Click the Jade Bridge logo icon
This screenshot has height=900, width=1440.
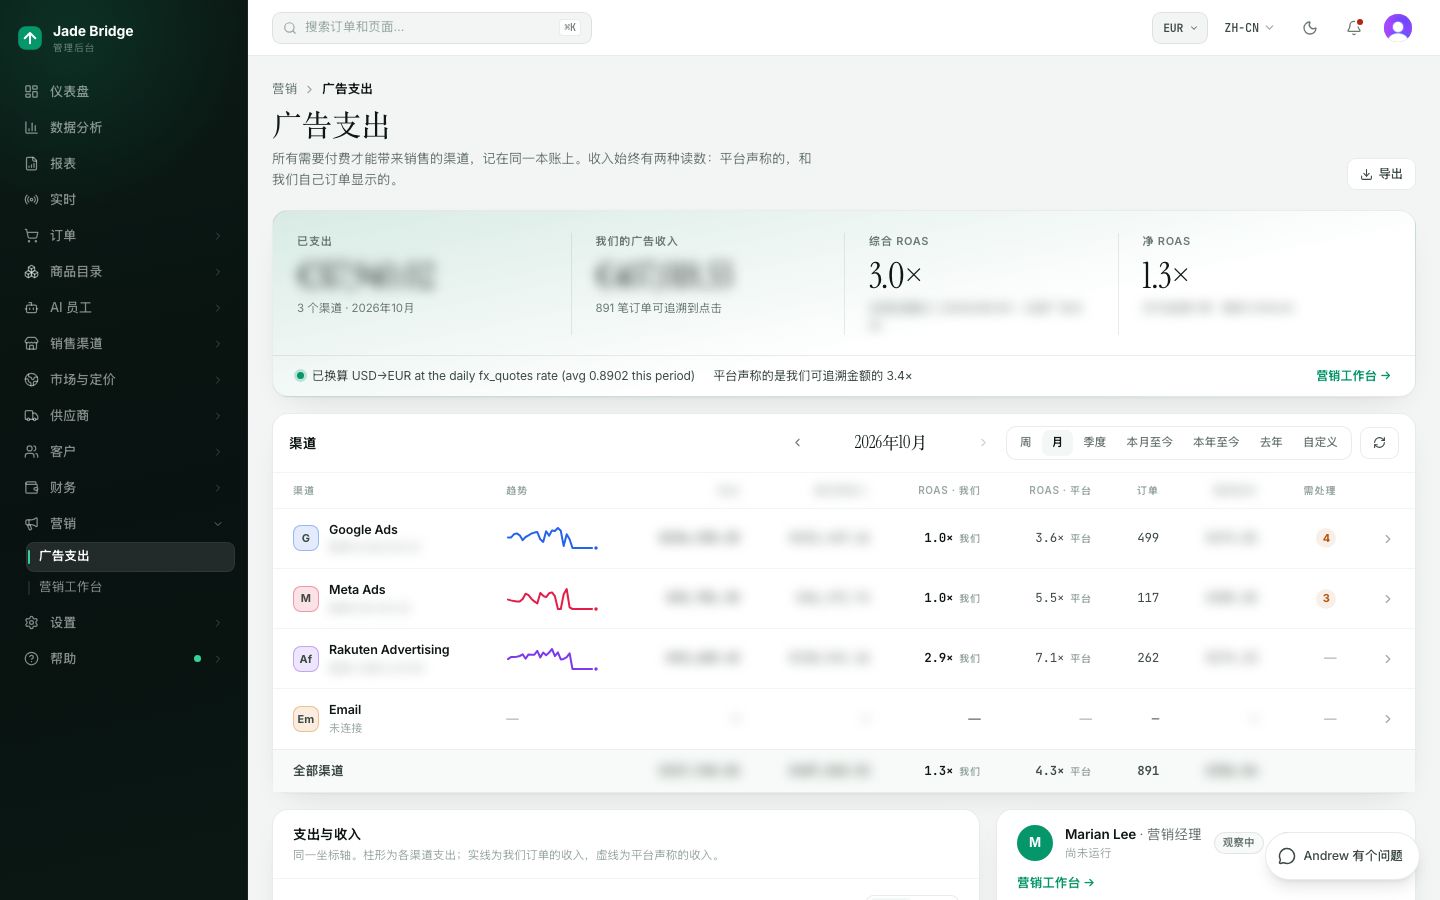[30, 38]
